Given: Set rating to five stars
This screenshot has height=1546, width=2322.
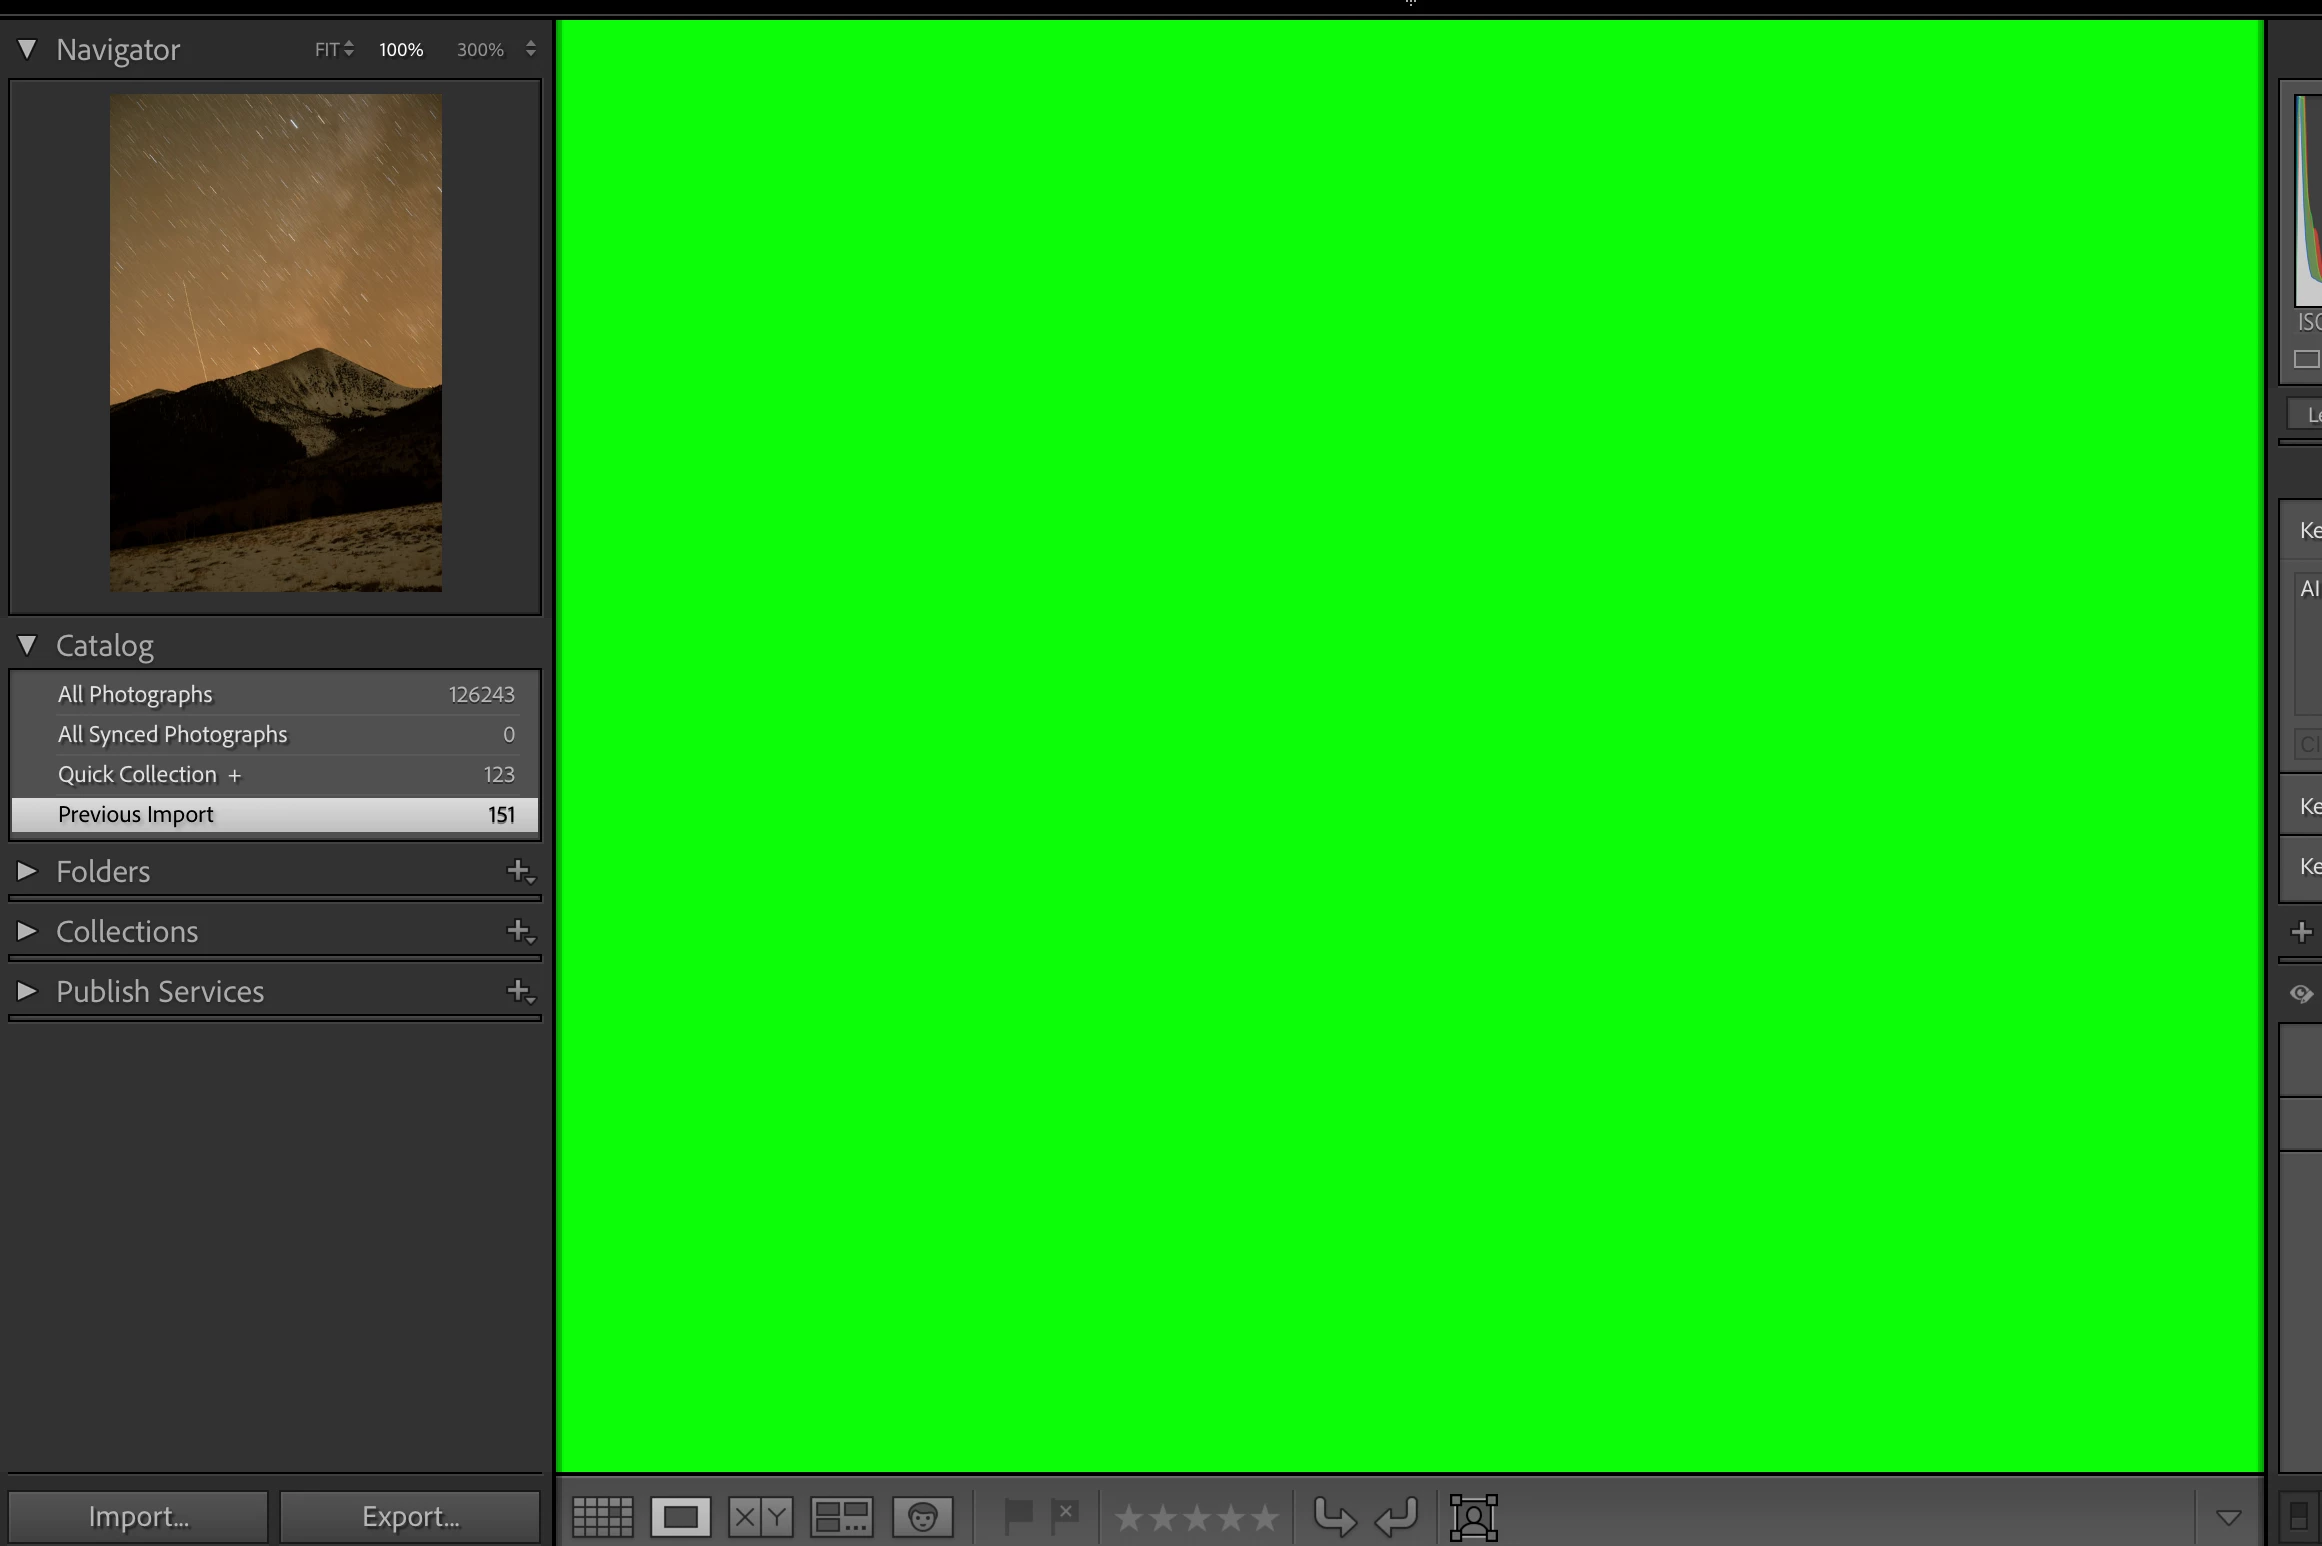Looking at the screenshot, I should pyautogui.click(x=1264, y=1518).
